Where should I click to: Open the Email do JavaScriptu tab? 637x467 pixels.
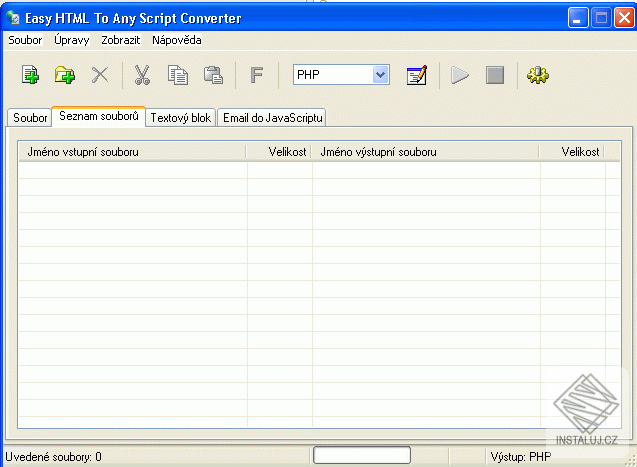(272, 118)
